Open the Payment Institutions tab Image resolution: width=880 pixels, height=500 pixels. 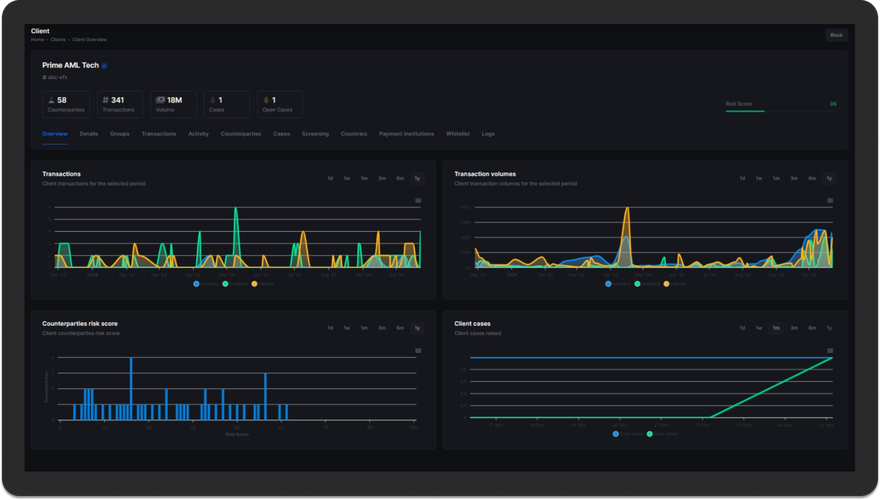(x=406, y=134)
